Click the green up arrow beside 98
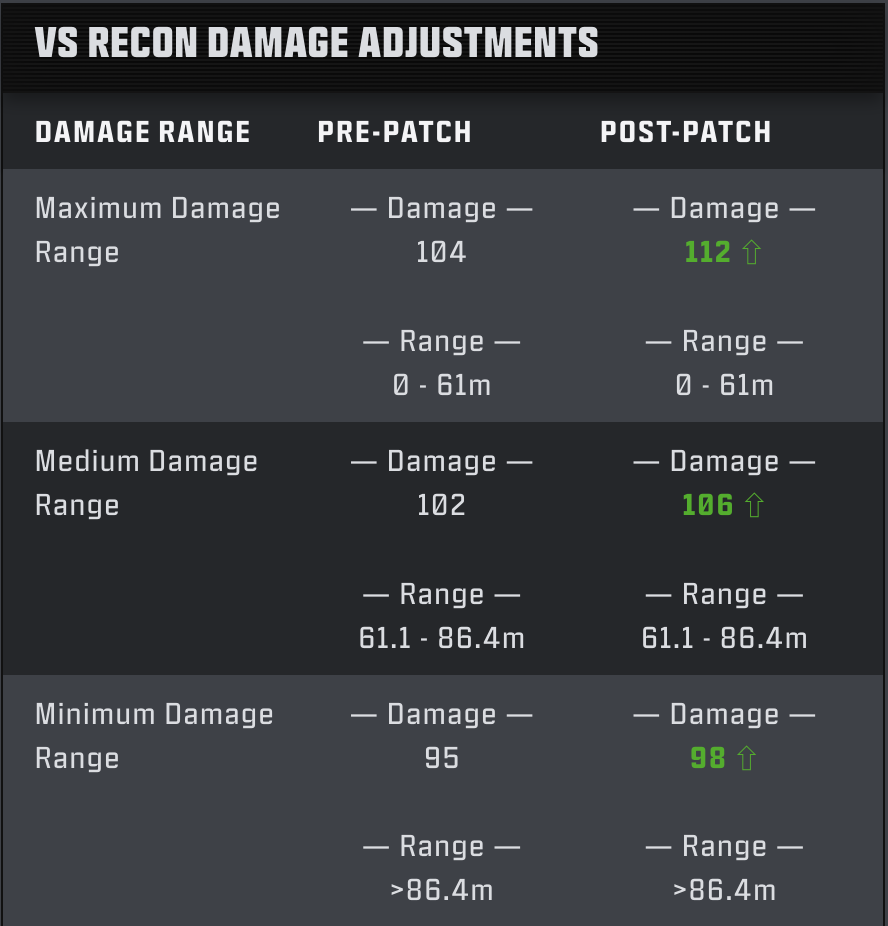 [x=746, y=759]
